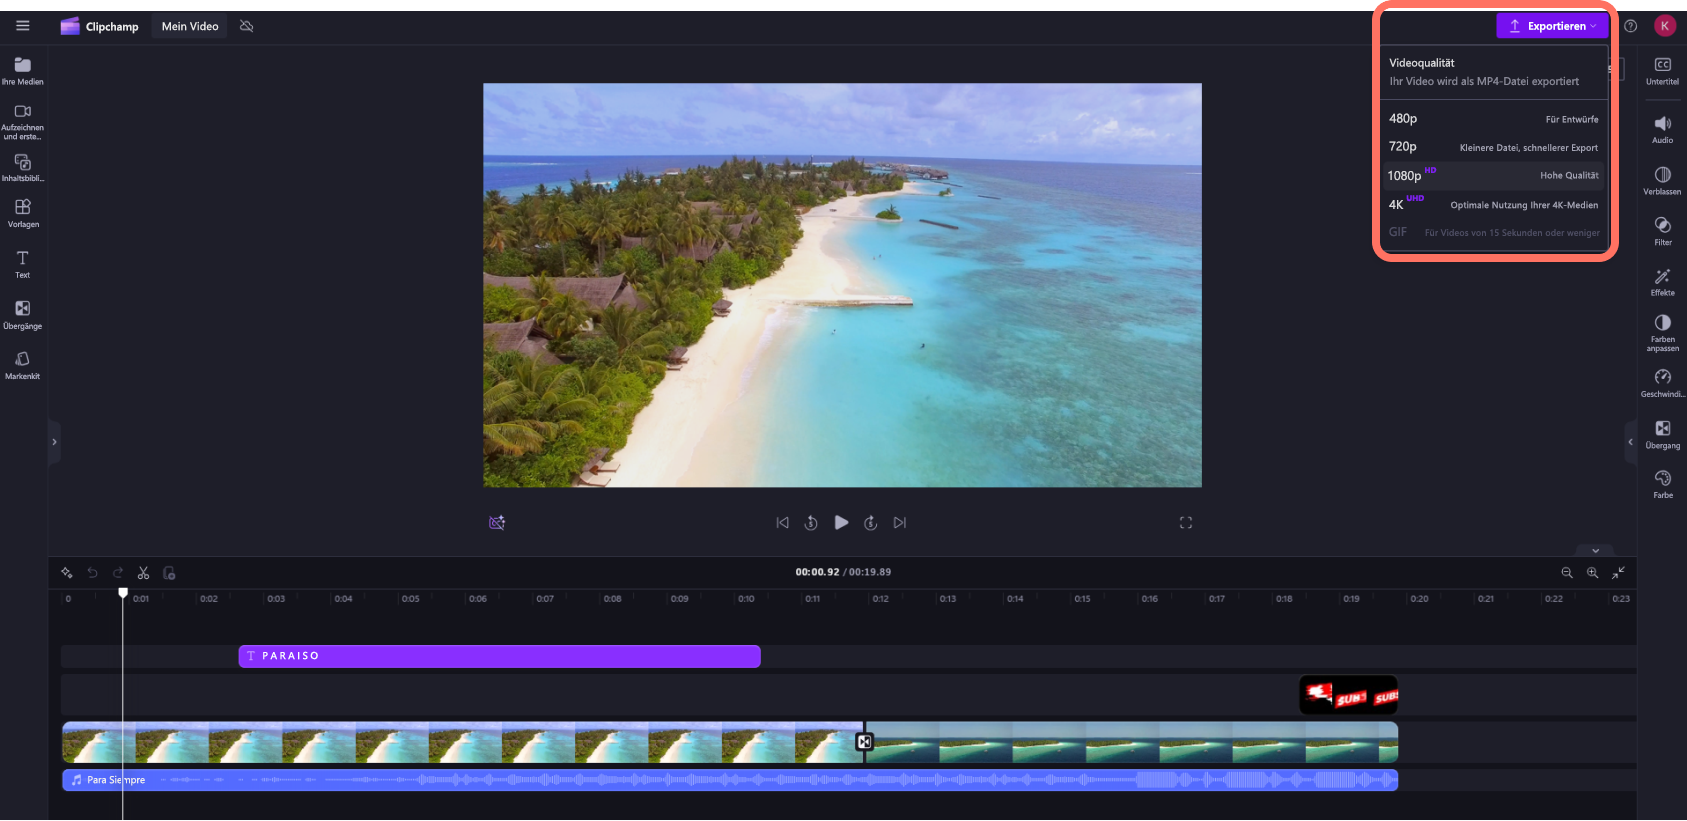Rewind five seconds
Screen dimensions: 1687x821
(811, 522)
